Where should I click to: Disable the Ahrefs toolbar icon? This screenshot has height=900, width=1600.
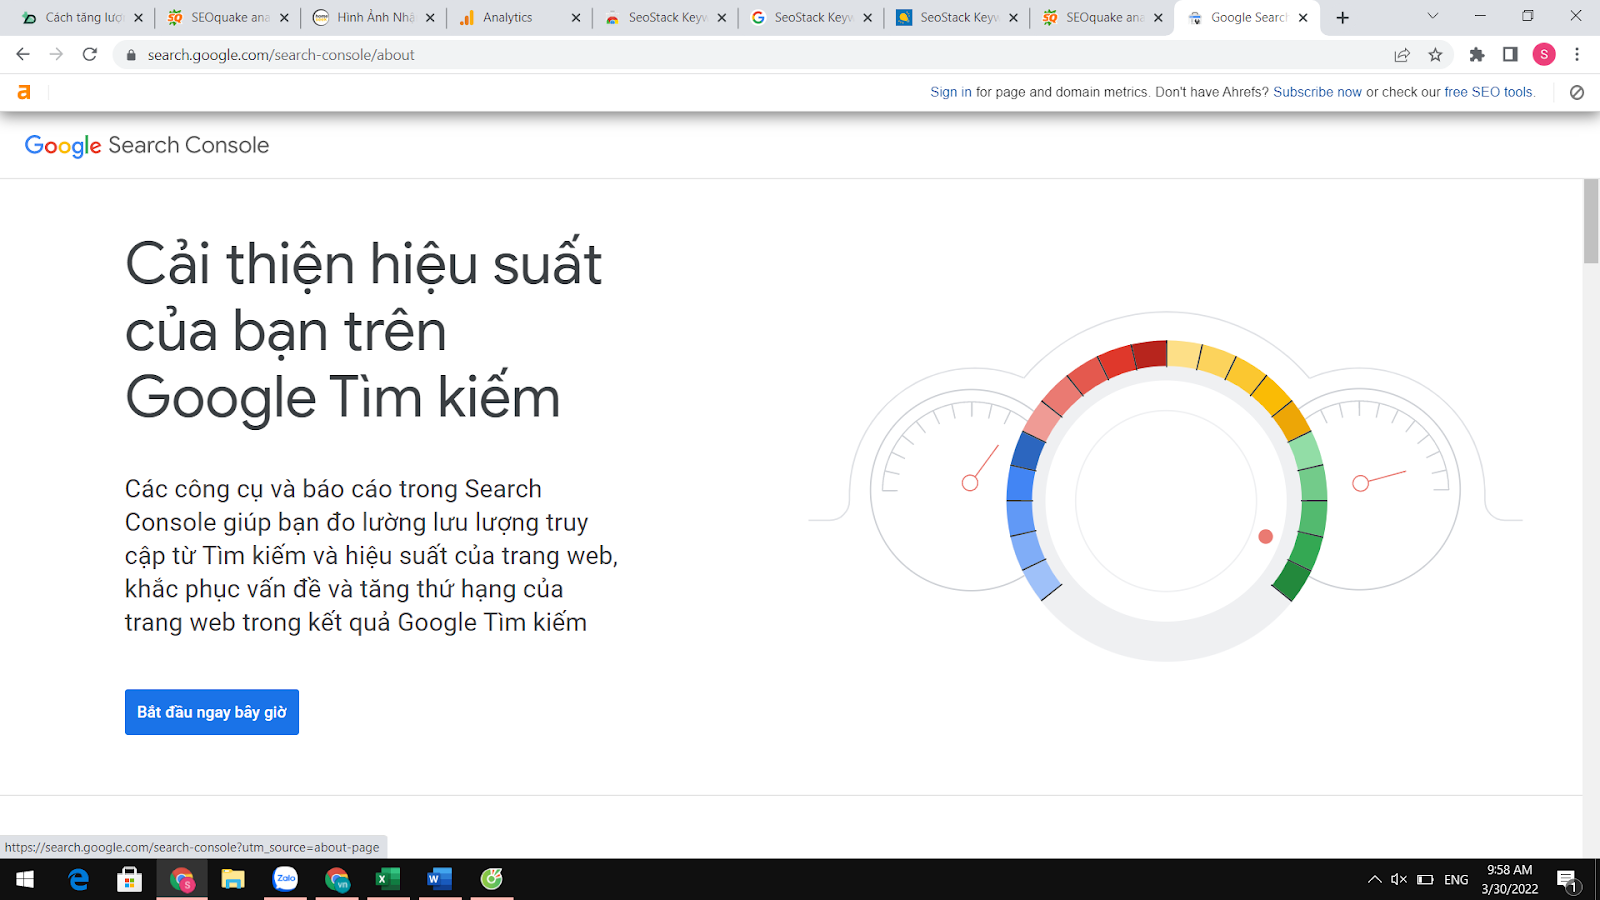pos(1577,92)
